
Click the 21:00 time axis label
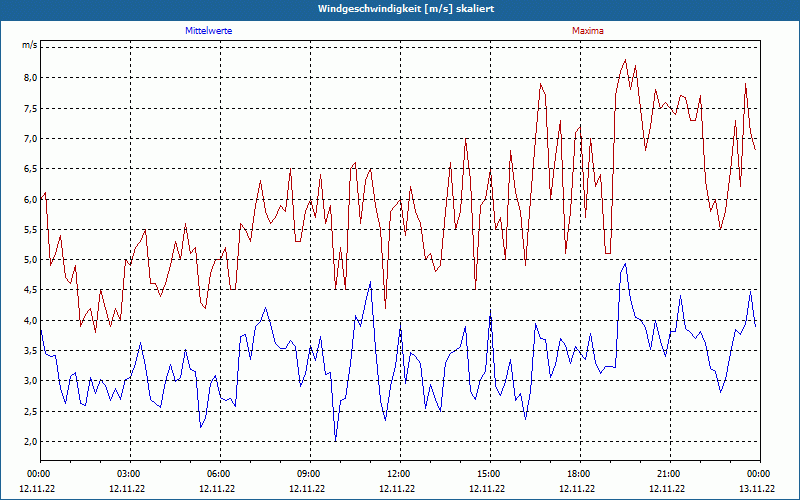(670, 473)
